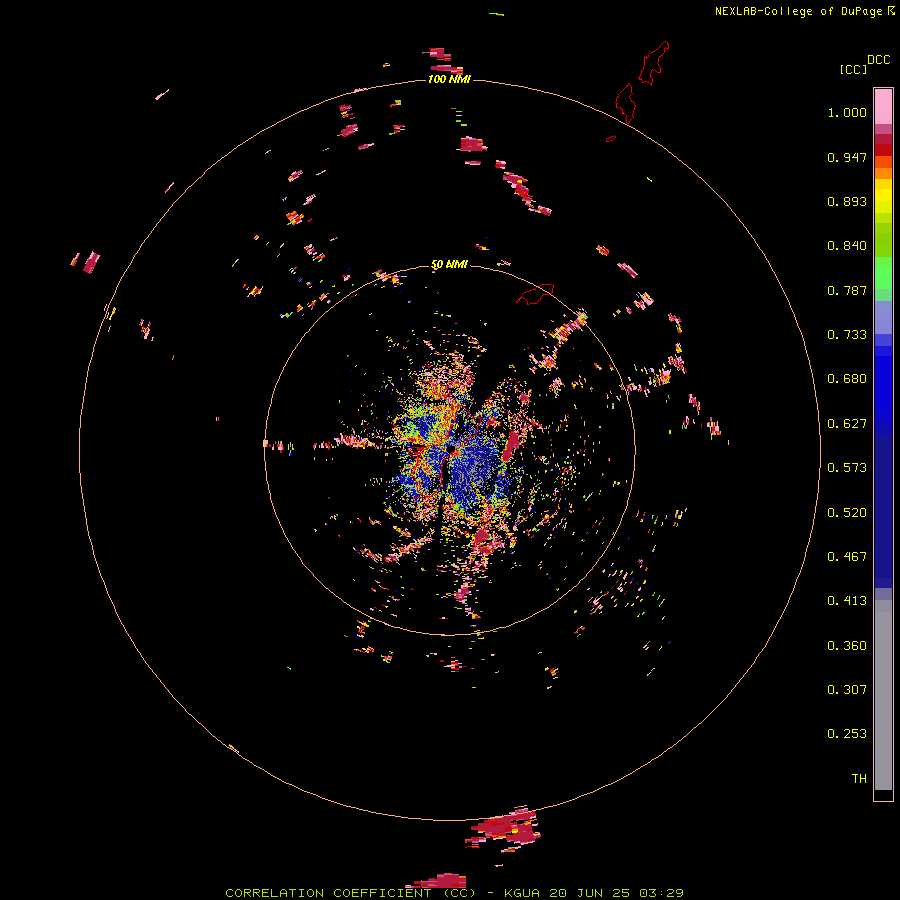Image resolution: width=900 pixels, height=900 pixels.
Task: Pick the 0.893 legend value
Action: [x=847, y=201]
